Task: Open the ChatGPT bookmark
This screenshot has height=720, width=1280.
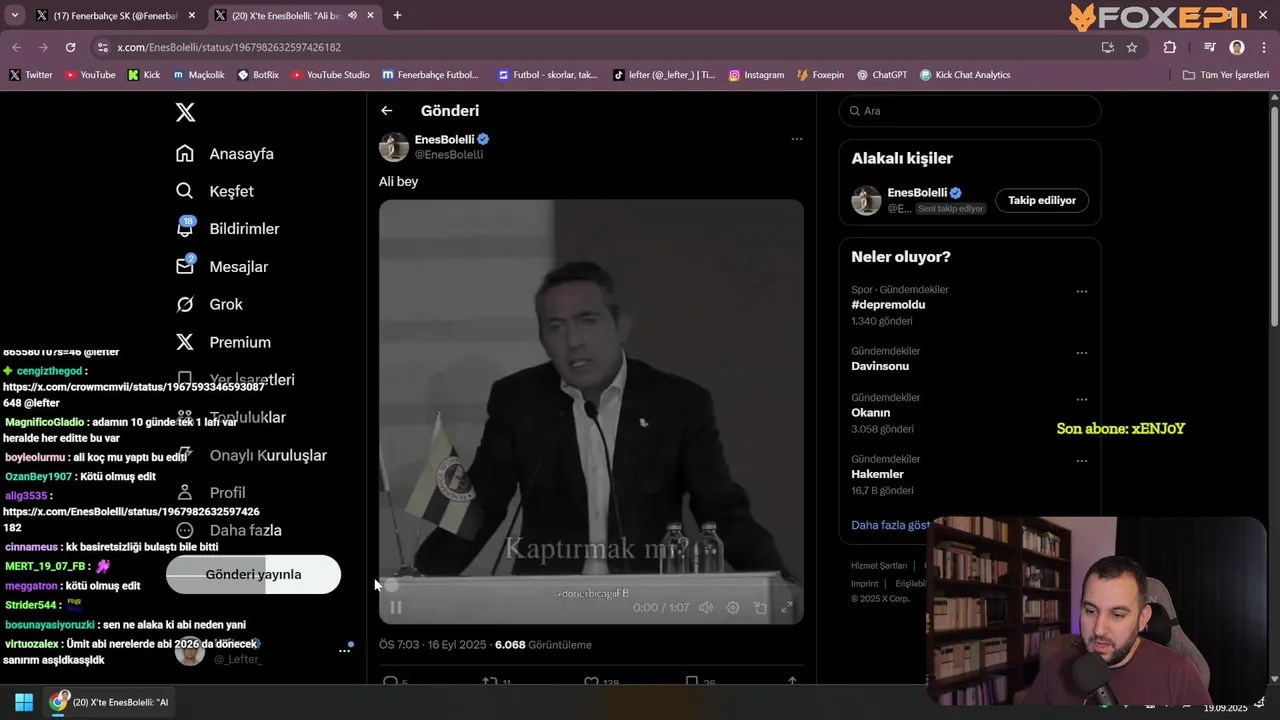Action: (882, 75)
